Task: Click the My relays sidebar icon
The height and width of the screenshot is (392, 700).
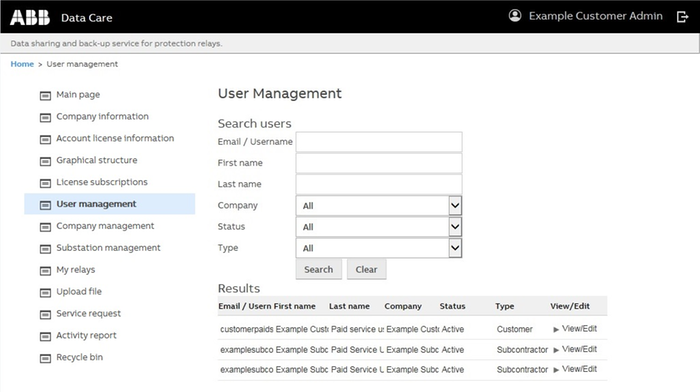Action: (x=45, y=270)
